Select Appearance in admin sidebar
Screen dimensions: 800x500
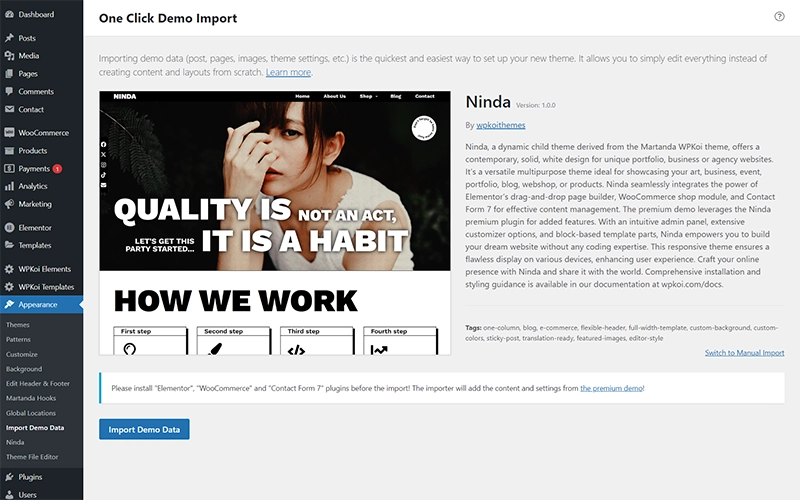(41, 305)
